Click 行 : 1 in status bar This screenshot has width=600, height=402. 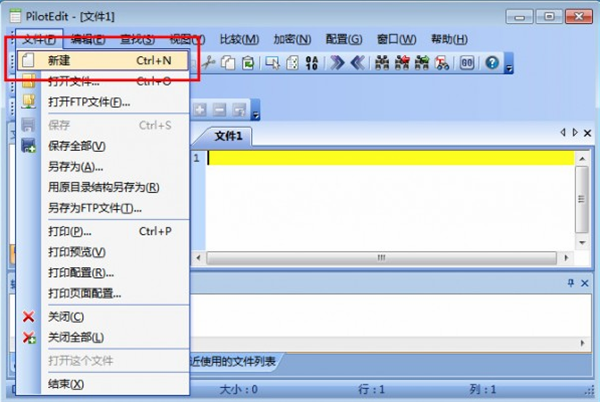(371, 389)
